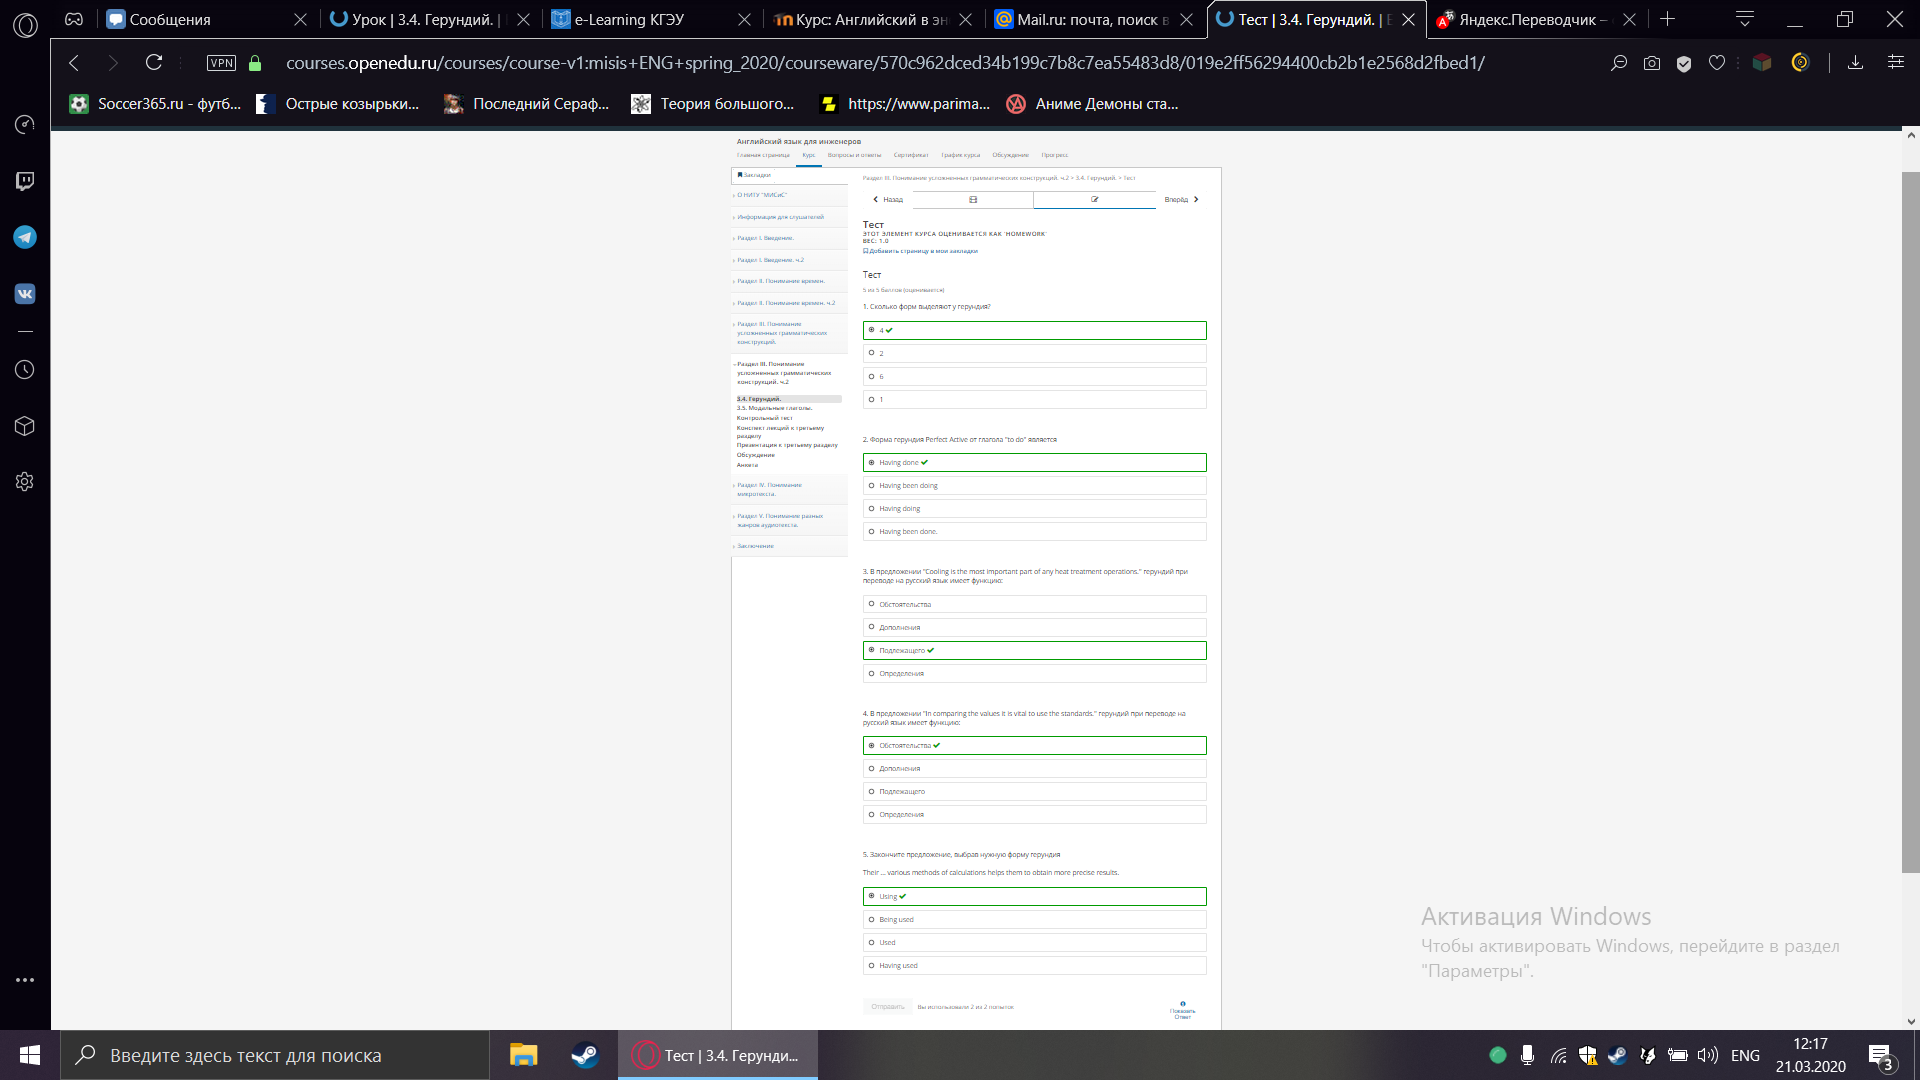Image resolution: width=1920 pixels, height=1080 pixels.
Task: Switch to the Урок | 3.4. Герундий tab
Action: point(430,19)
